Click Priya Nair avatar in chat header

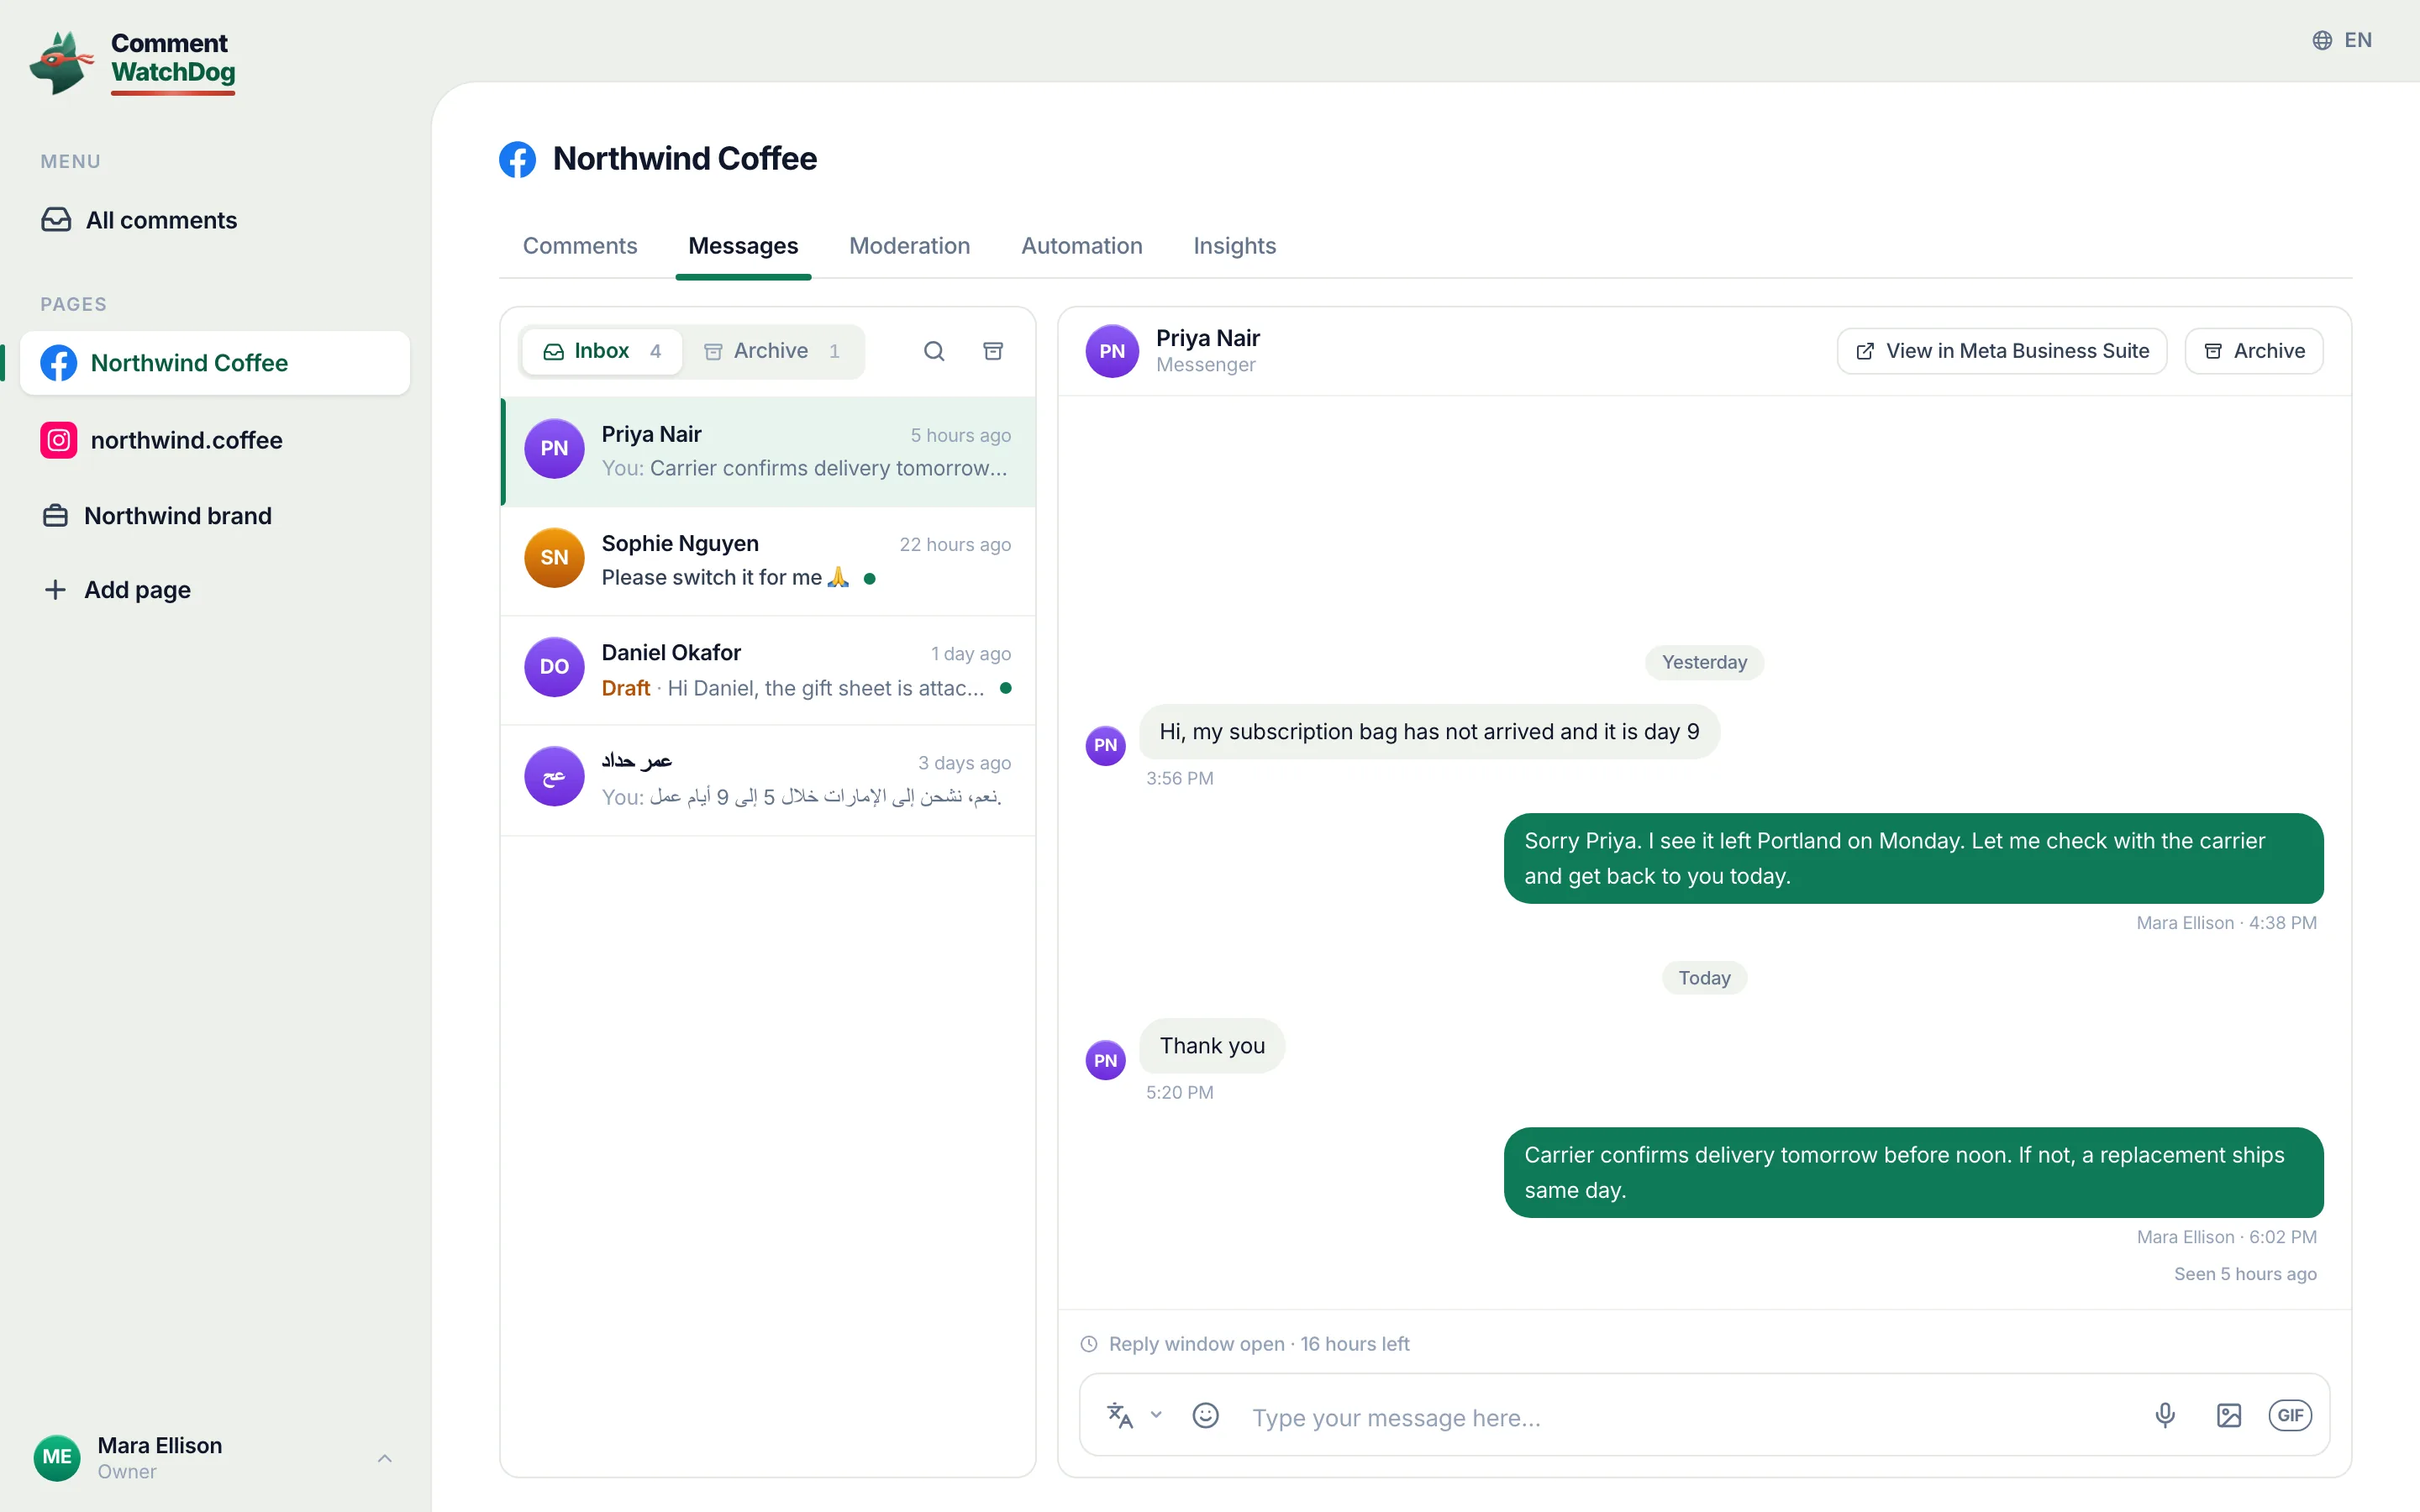pos(1112,351)
